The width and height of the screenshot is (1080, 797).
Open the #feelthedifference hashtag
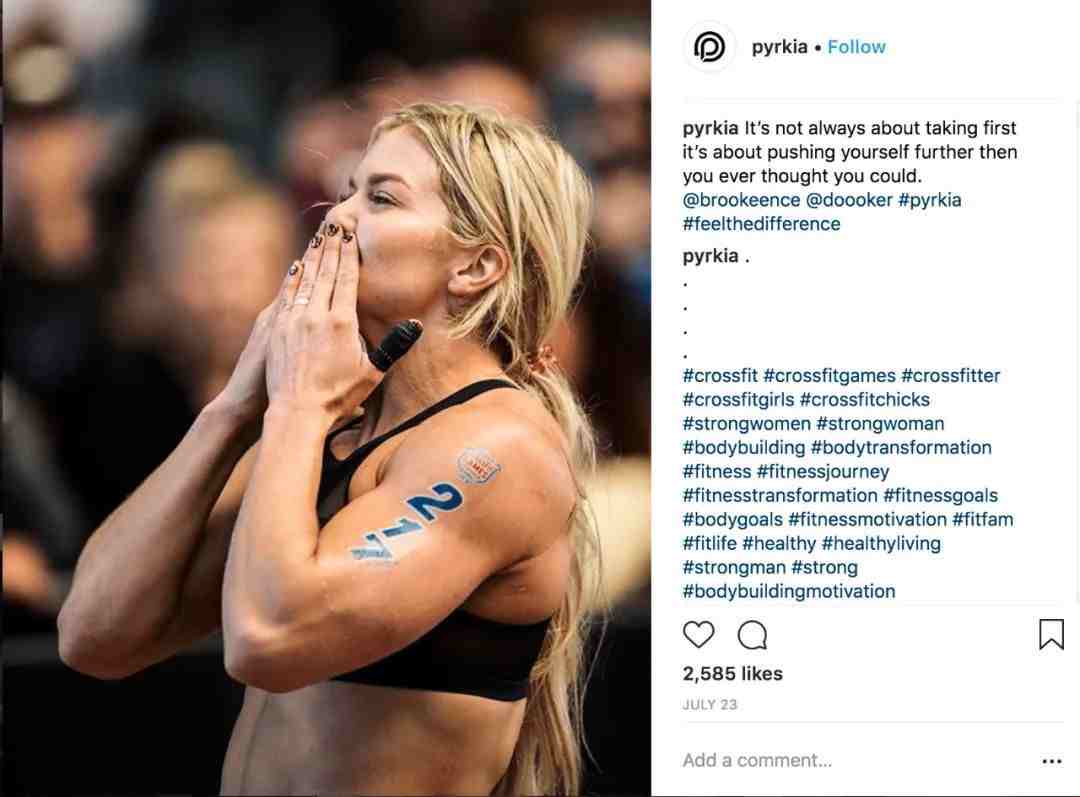click(x=761, y=224)
